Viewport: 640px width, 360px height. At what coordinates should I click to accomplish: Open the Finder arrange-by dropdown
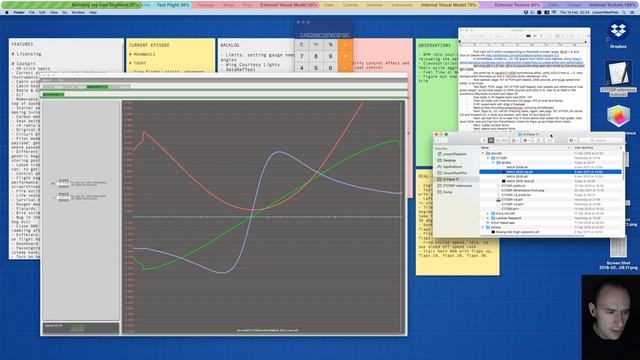[516, 140]
